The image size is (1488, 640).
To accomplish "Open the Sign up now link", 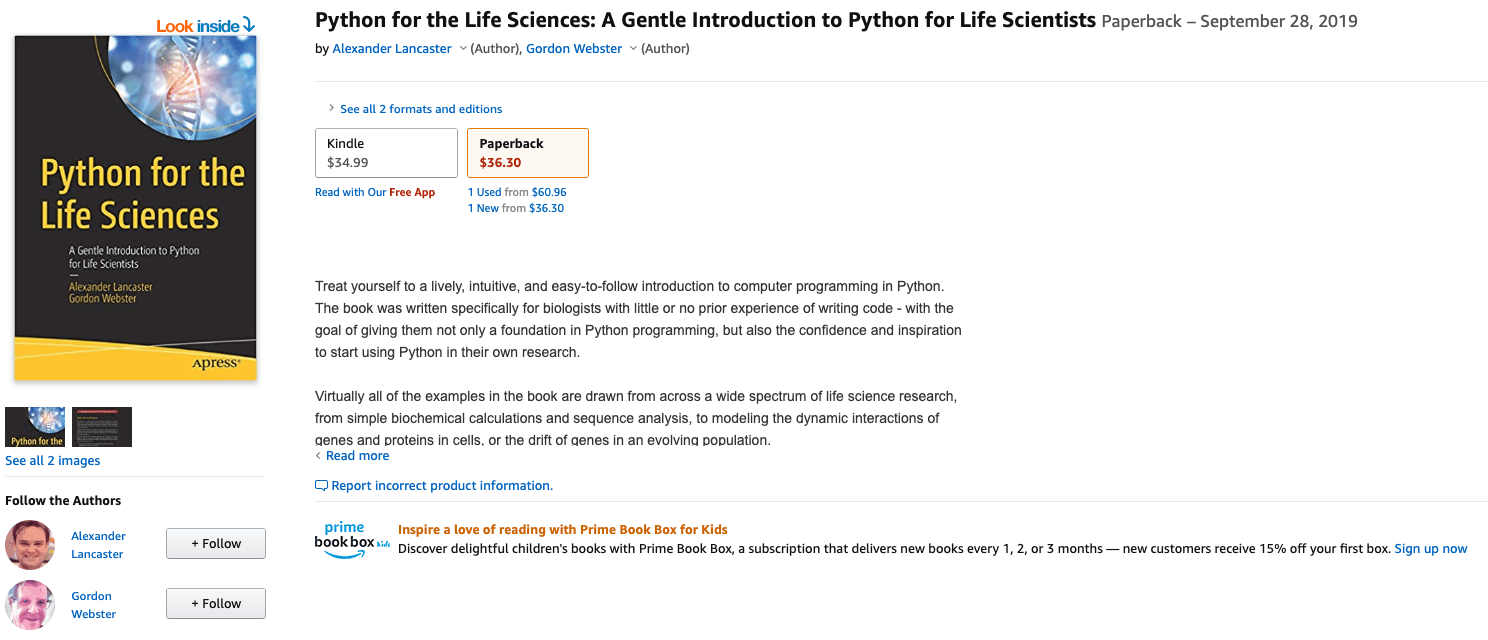I will tap(1431, 549).
